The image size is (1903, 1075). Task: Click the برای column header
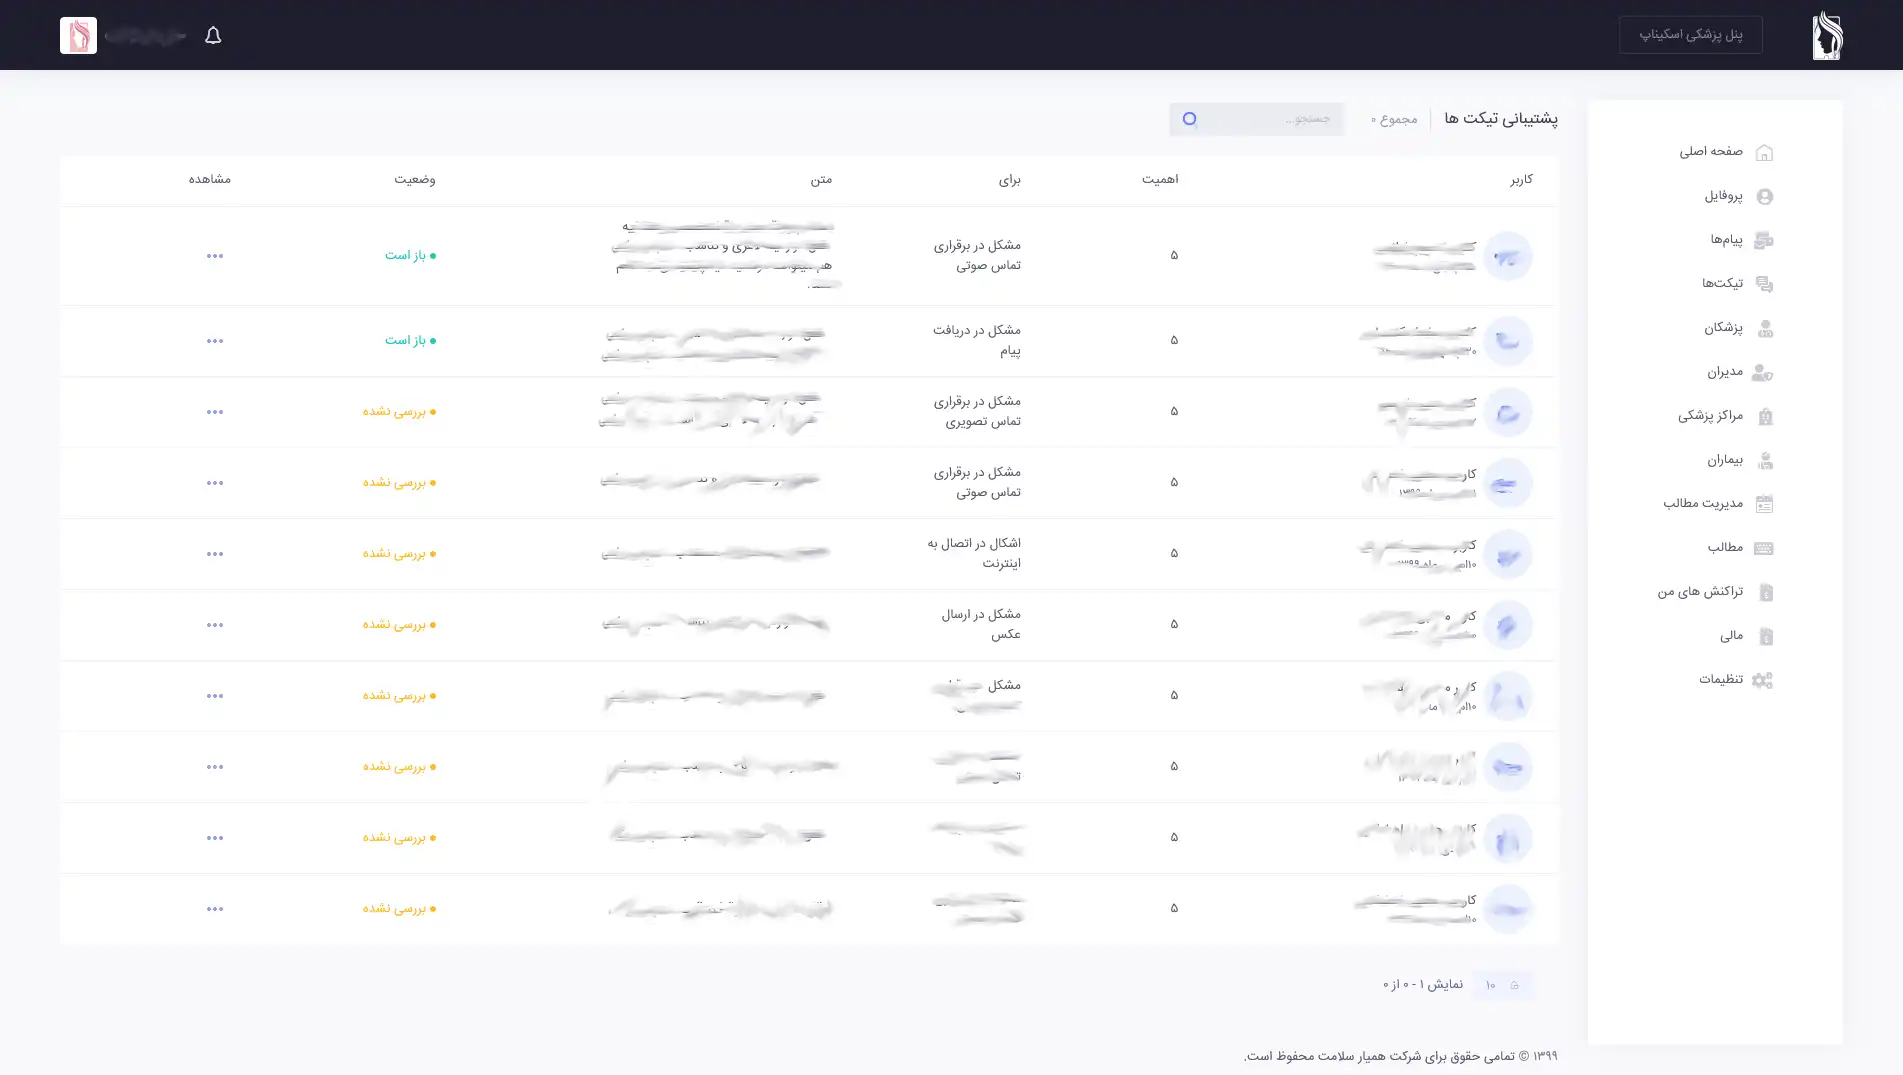1010,180
